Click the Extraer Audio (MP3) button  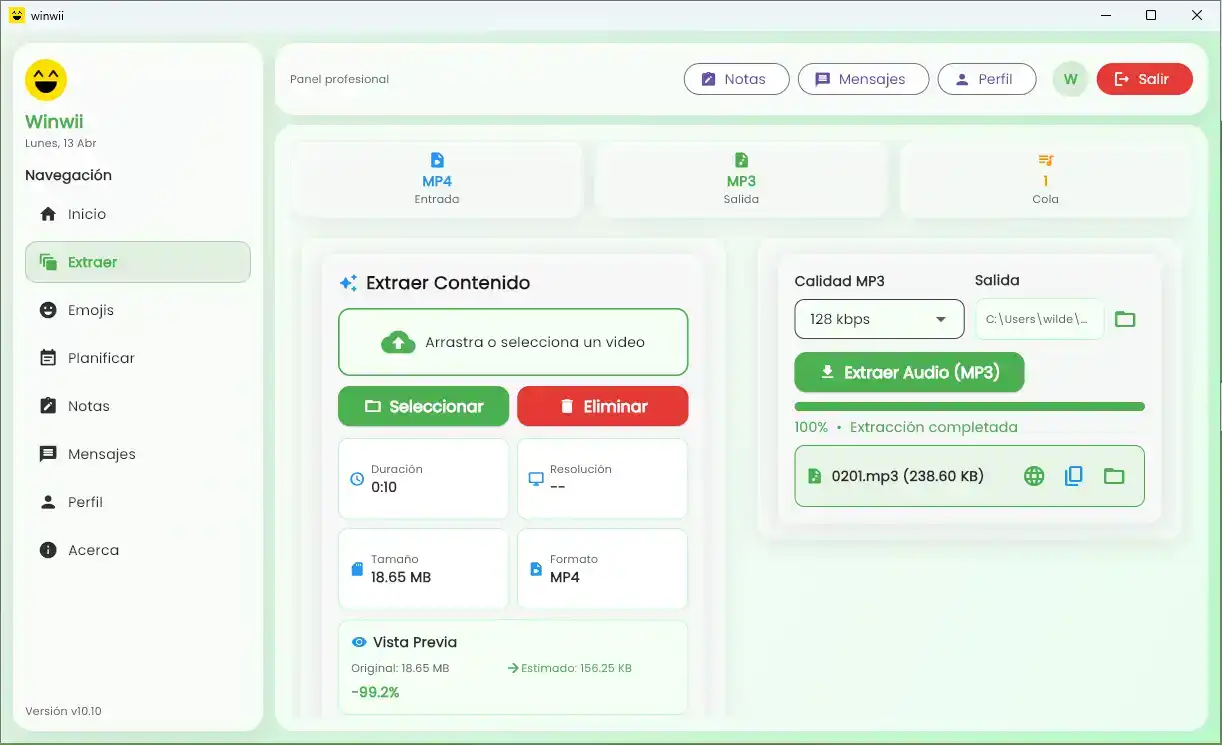click(909, 372)
